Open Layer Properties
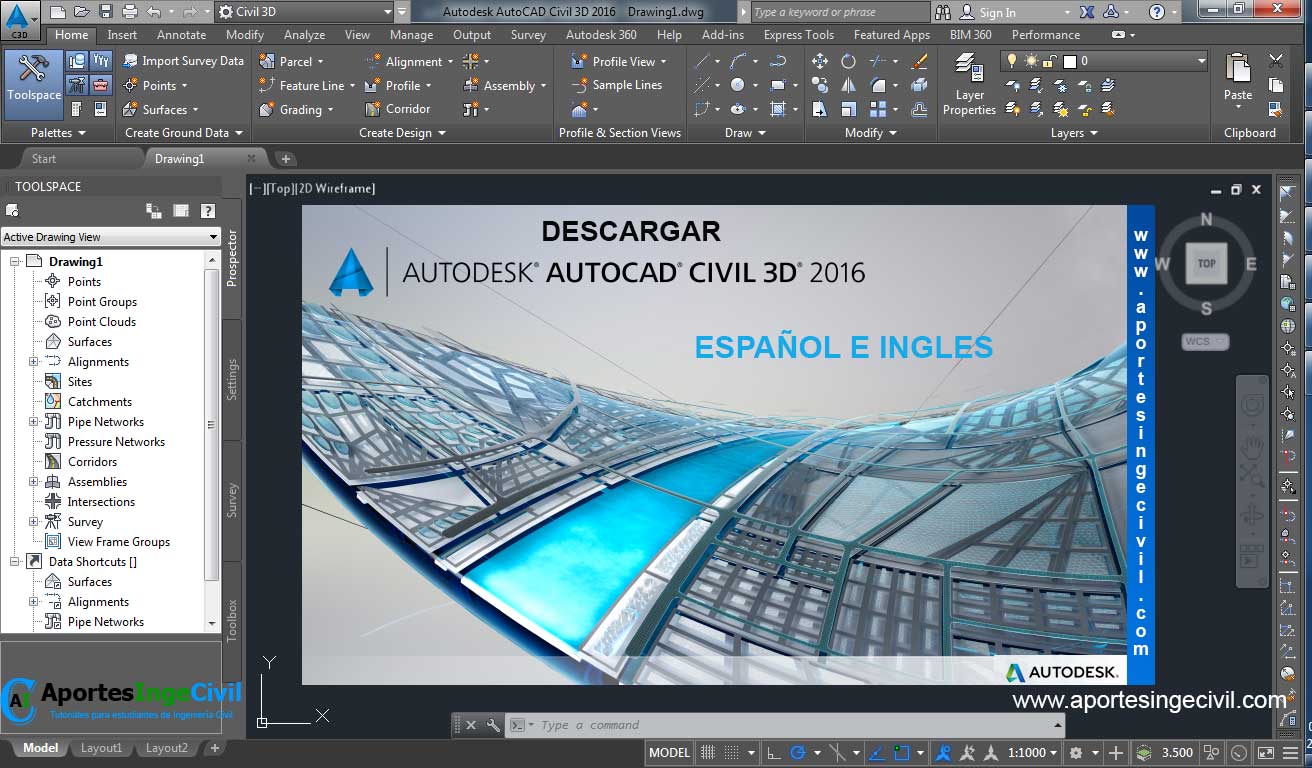The height and width of the screenshot is (768, 1312). (x=969, y=85)
